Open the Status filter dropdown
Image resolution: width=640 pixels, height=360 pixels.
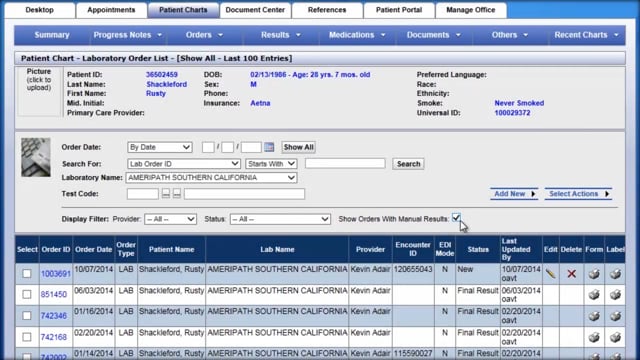pyautogui.click(x=280, y=219)
